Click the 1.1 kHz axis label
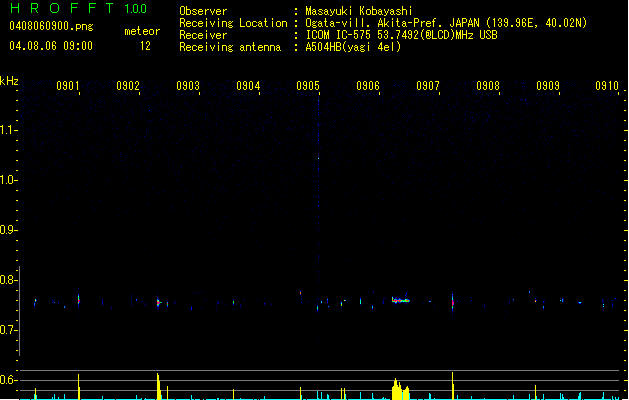 pos(8,130)
